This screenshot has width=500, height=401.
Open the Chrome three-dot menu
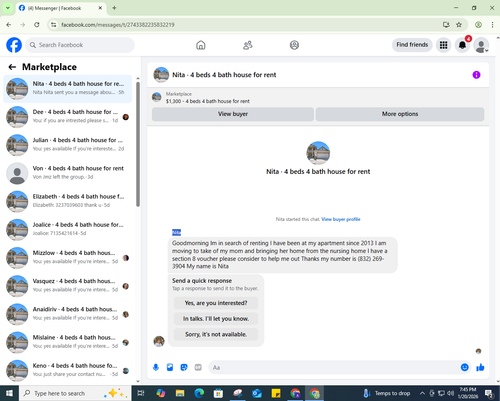tap(492, 25)
